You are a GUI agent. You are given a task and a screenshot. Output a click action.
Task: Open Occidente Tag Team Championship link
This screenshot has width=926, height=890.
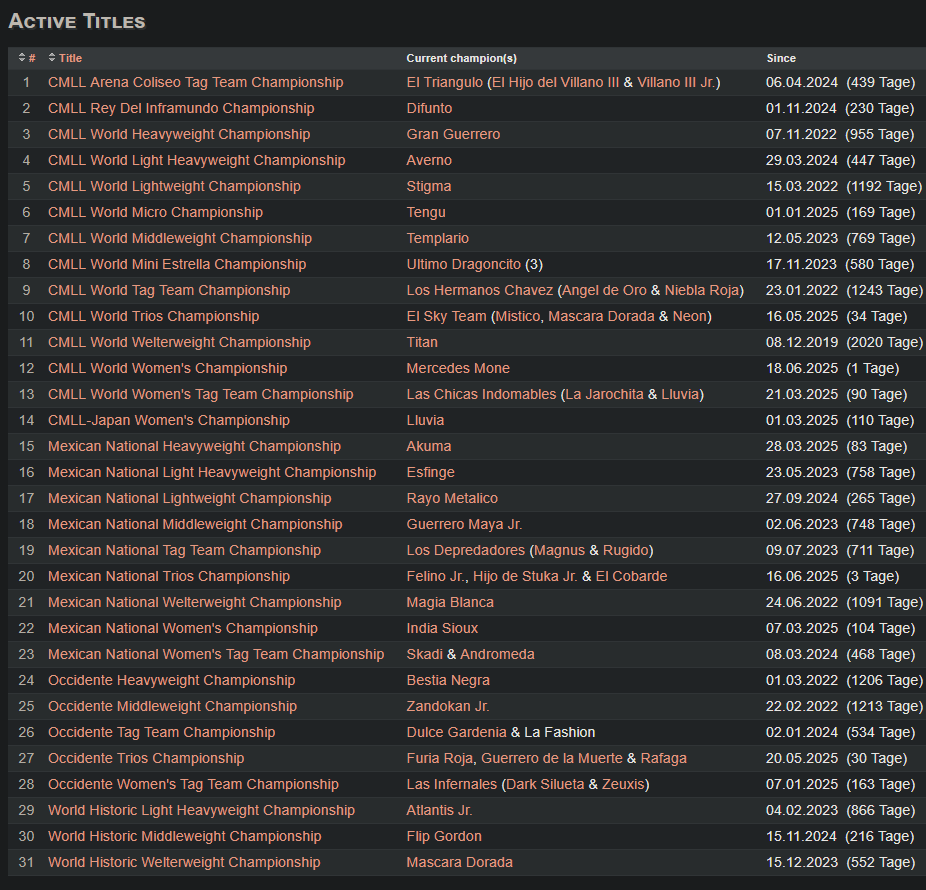[x=162, y=732]
